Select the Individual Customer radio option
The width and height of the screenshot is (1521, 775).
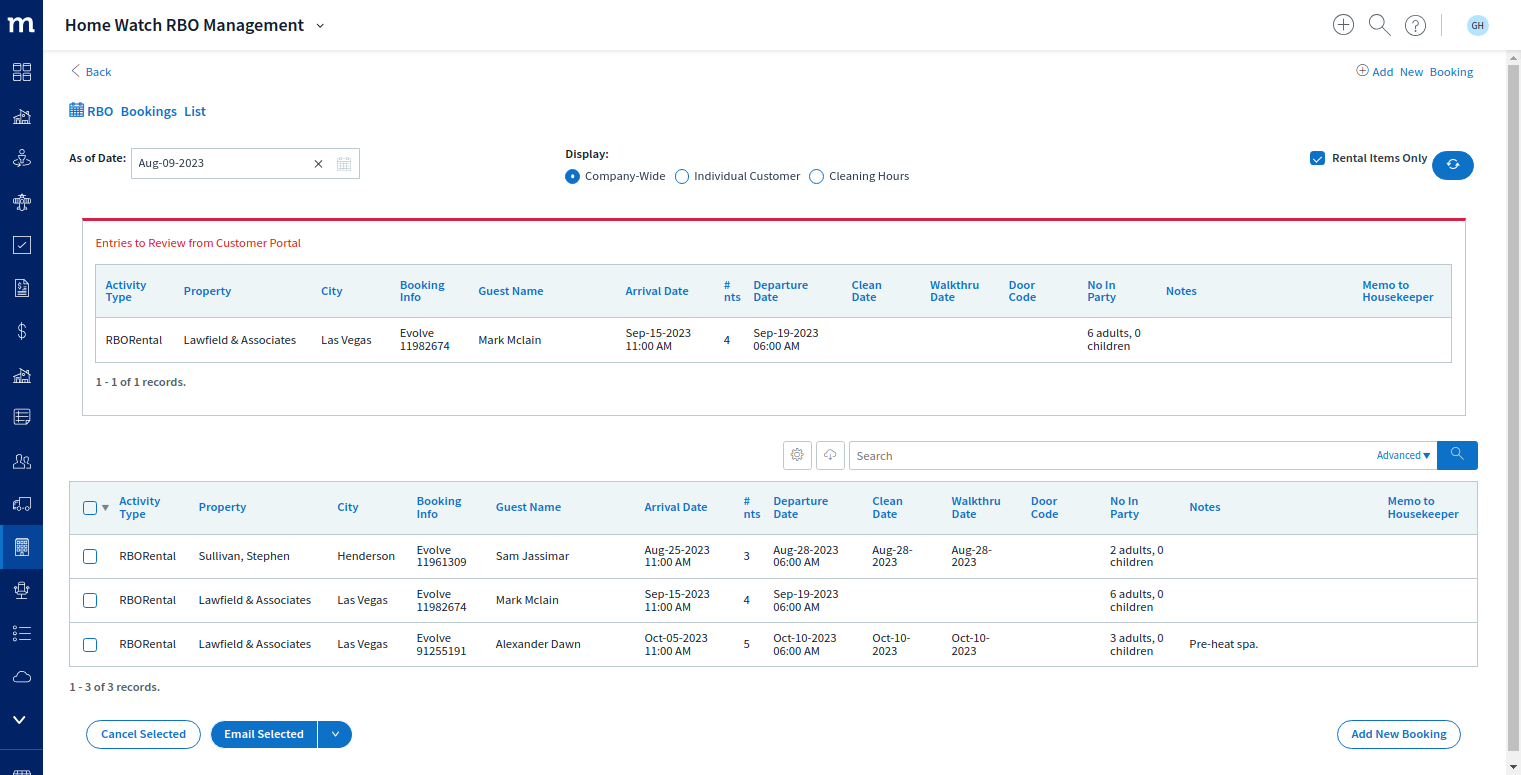pyautogui.click(x=682, y=176)
